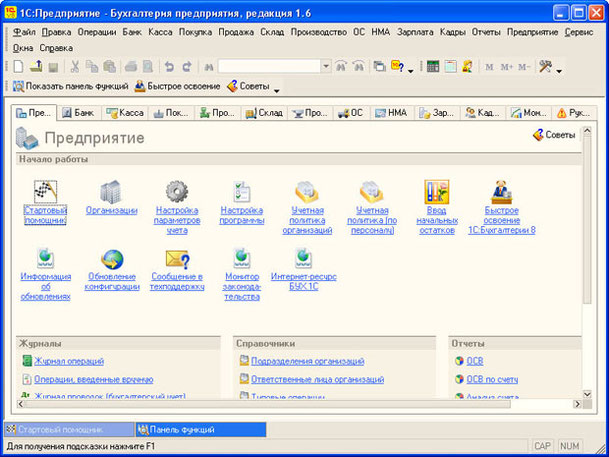Viewport: 609px width, 457px height.
Task: Open Сообщение в техподдержку envelope icon
Action: [x=177, y=260]
